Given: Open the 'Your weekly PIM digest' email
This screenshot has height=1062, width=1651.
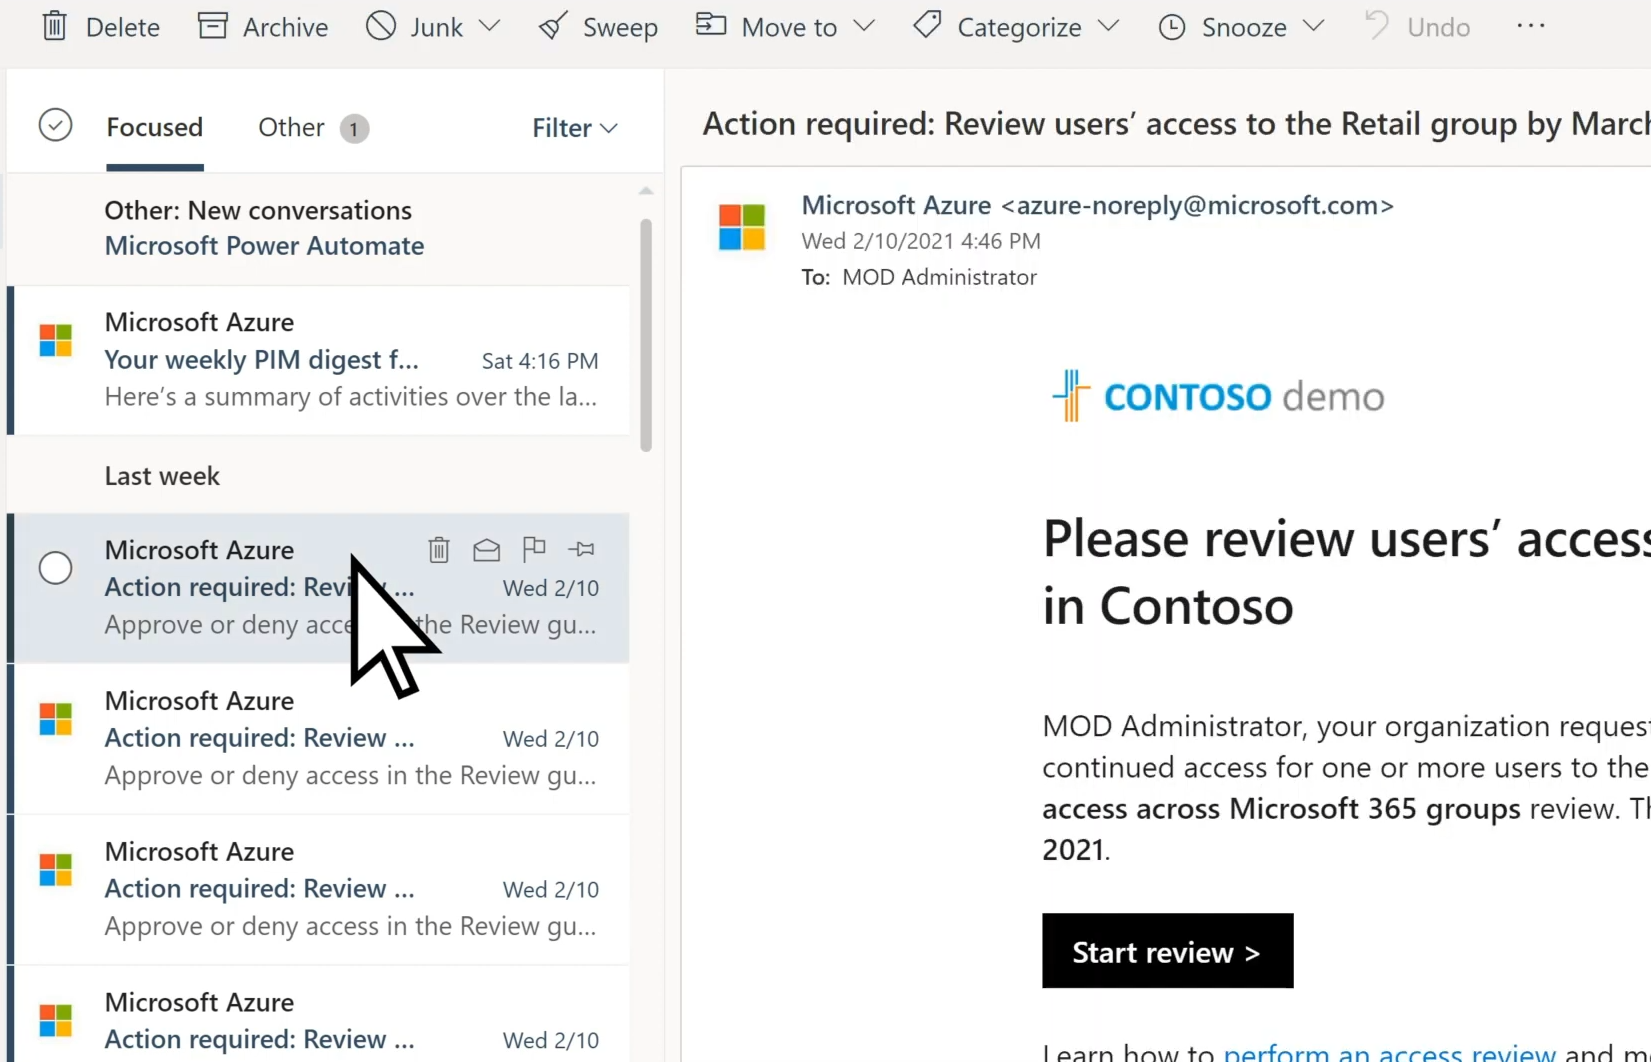Looking at the screenshot, I should 318,360.
